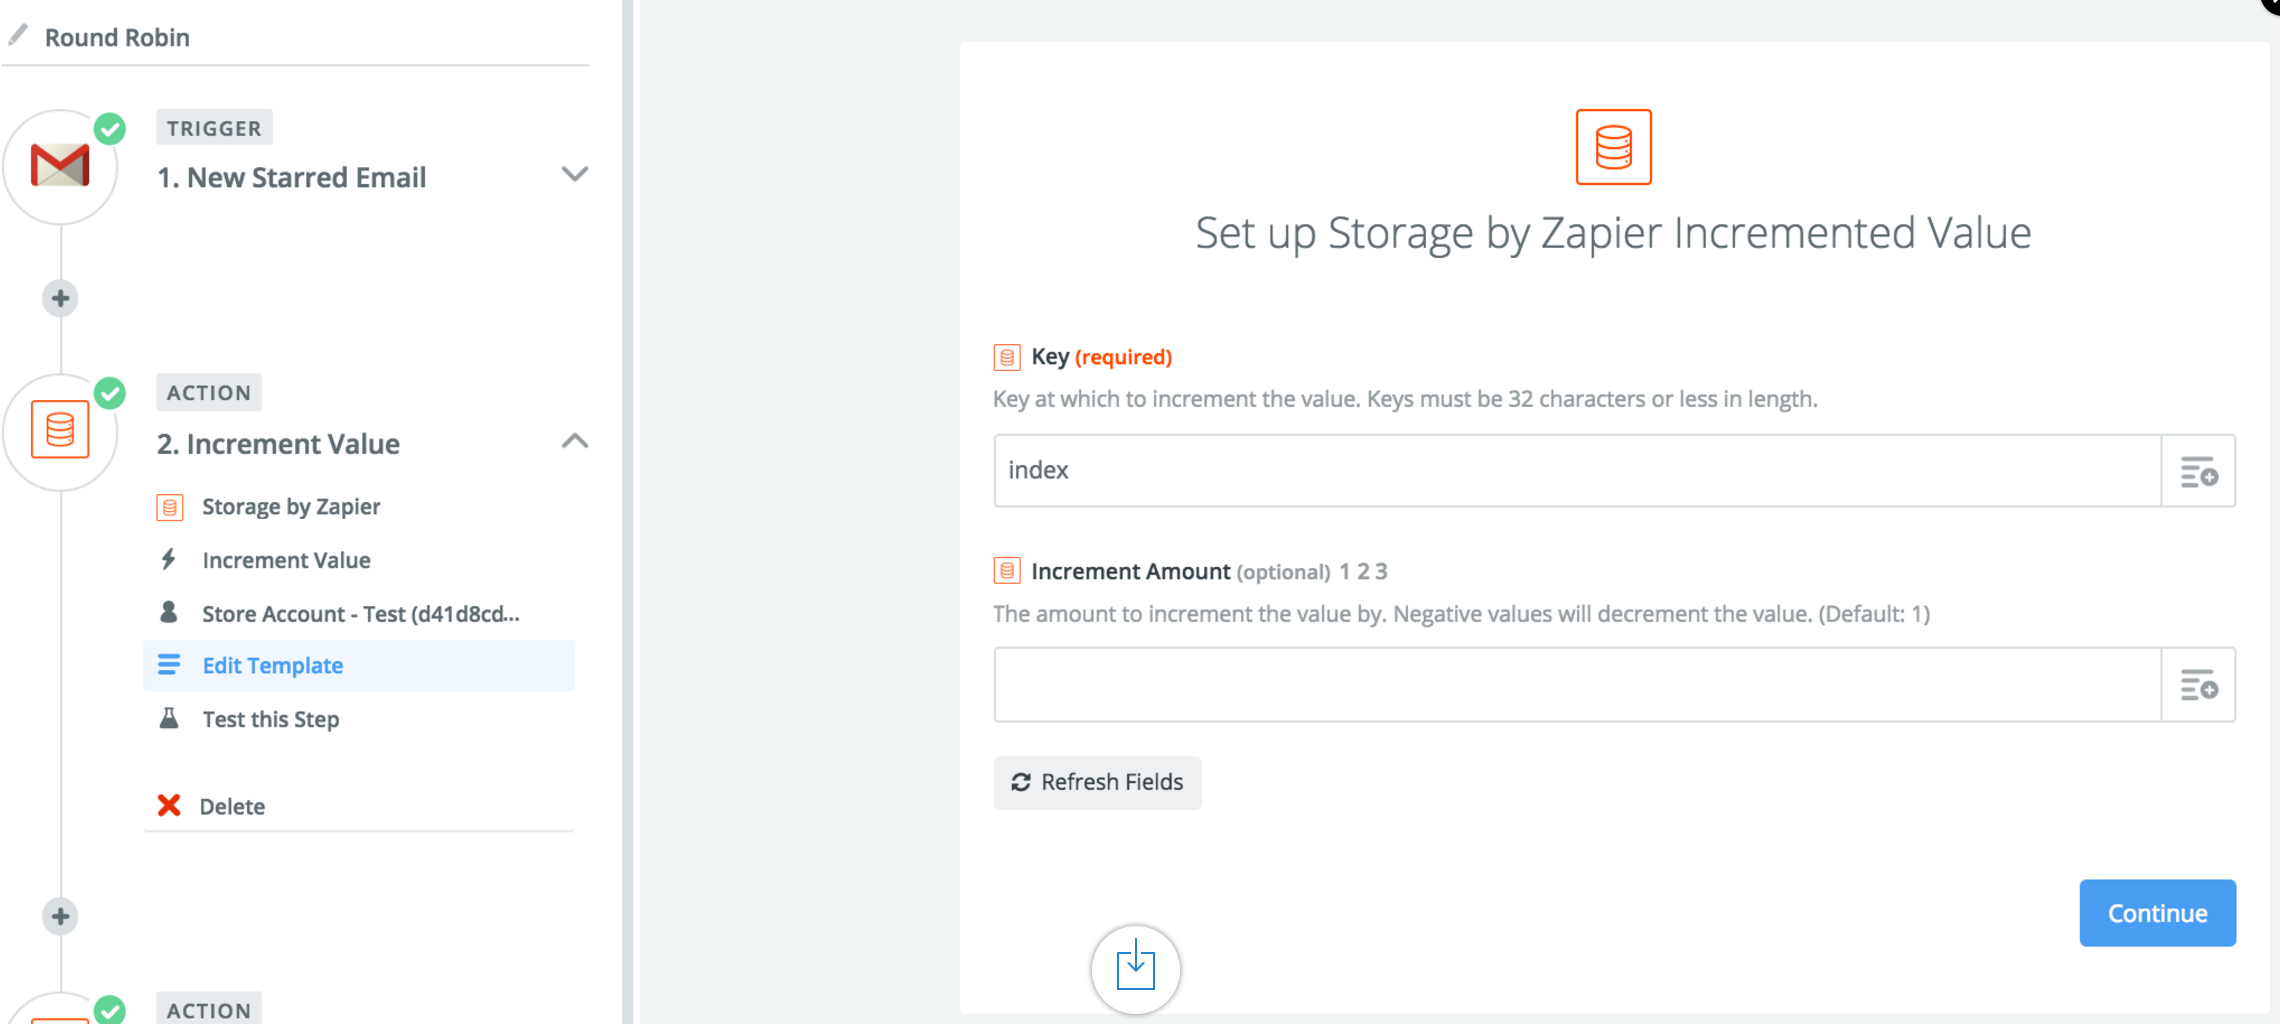
Task: Click the Gmail trigger step icon
Action: click(x=60, y=166)
